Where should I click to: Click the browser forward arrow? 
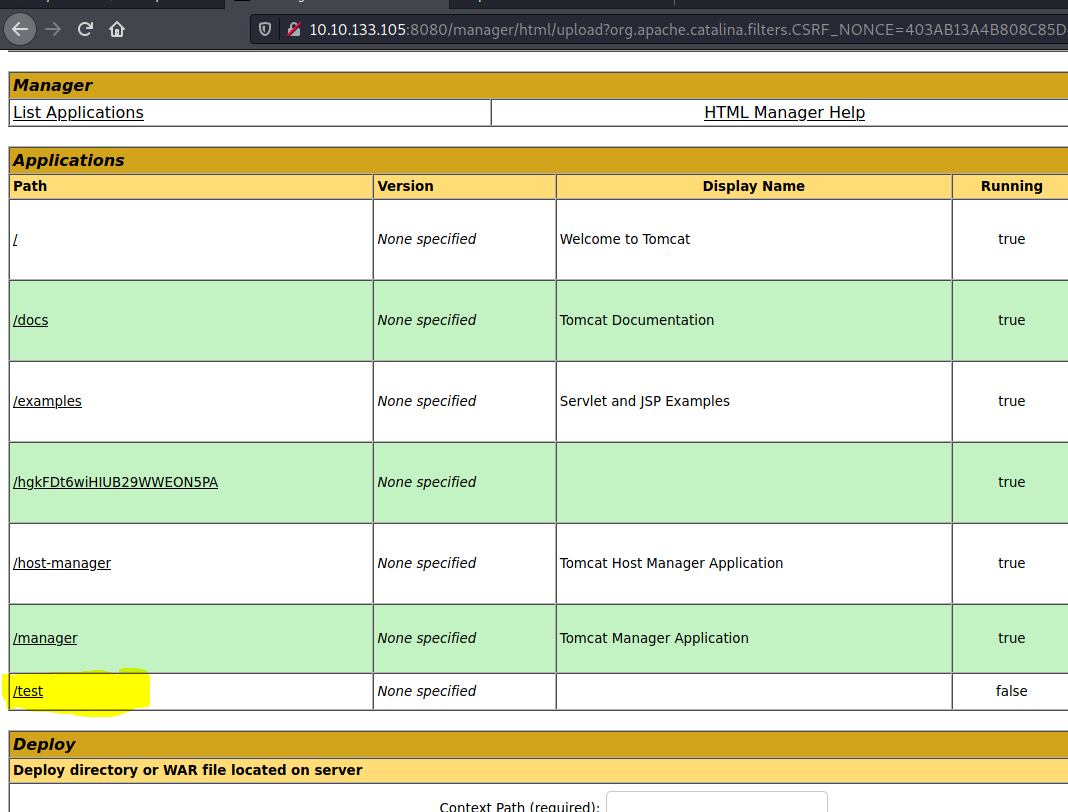point(53,29)
